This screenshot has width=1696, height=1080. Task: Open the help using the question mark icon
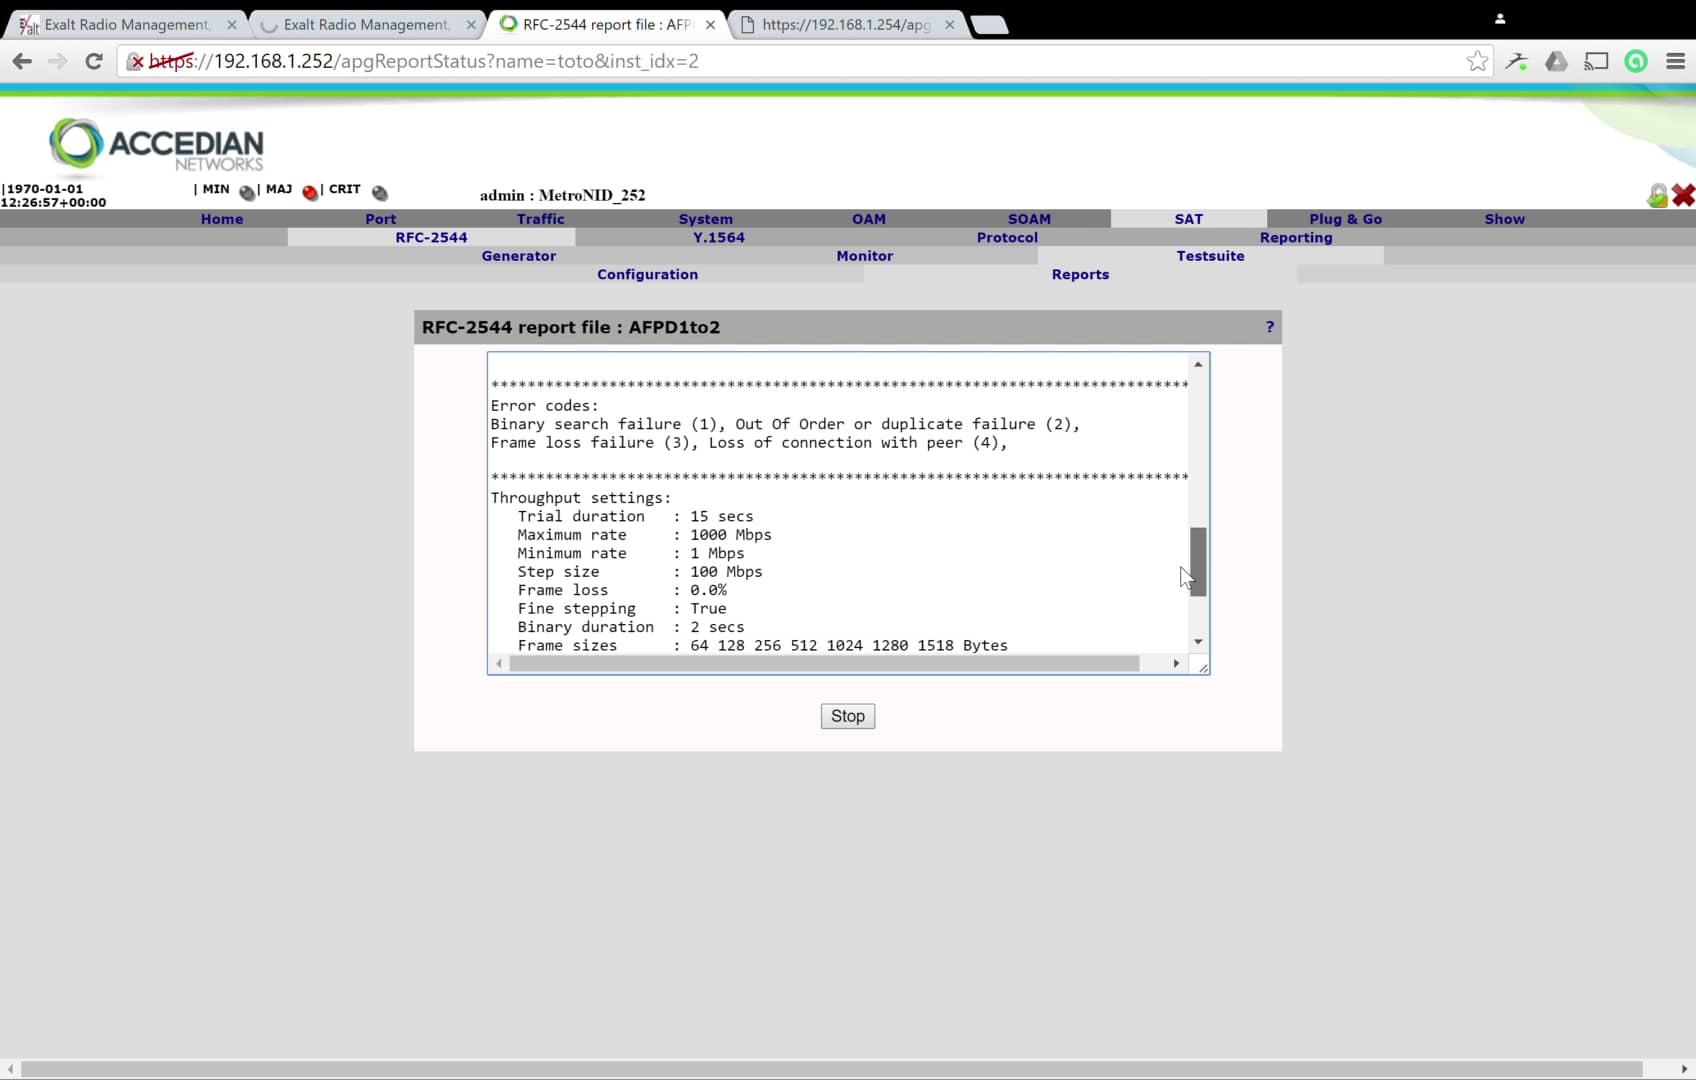tap(1269, 327)
